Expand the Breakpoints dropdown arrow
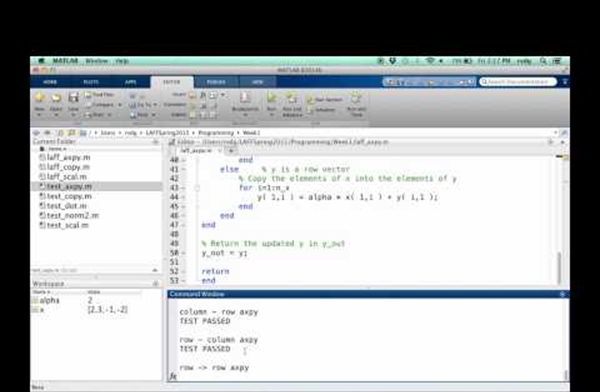600x392 pixels. coord(245,115)
